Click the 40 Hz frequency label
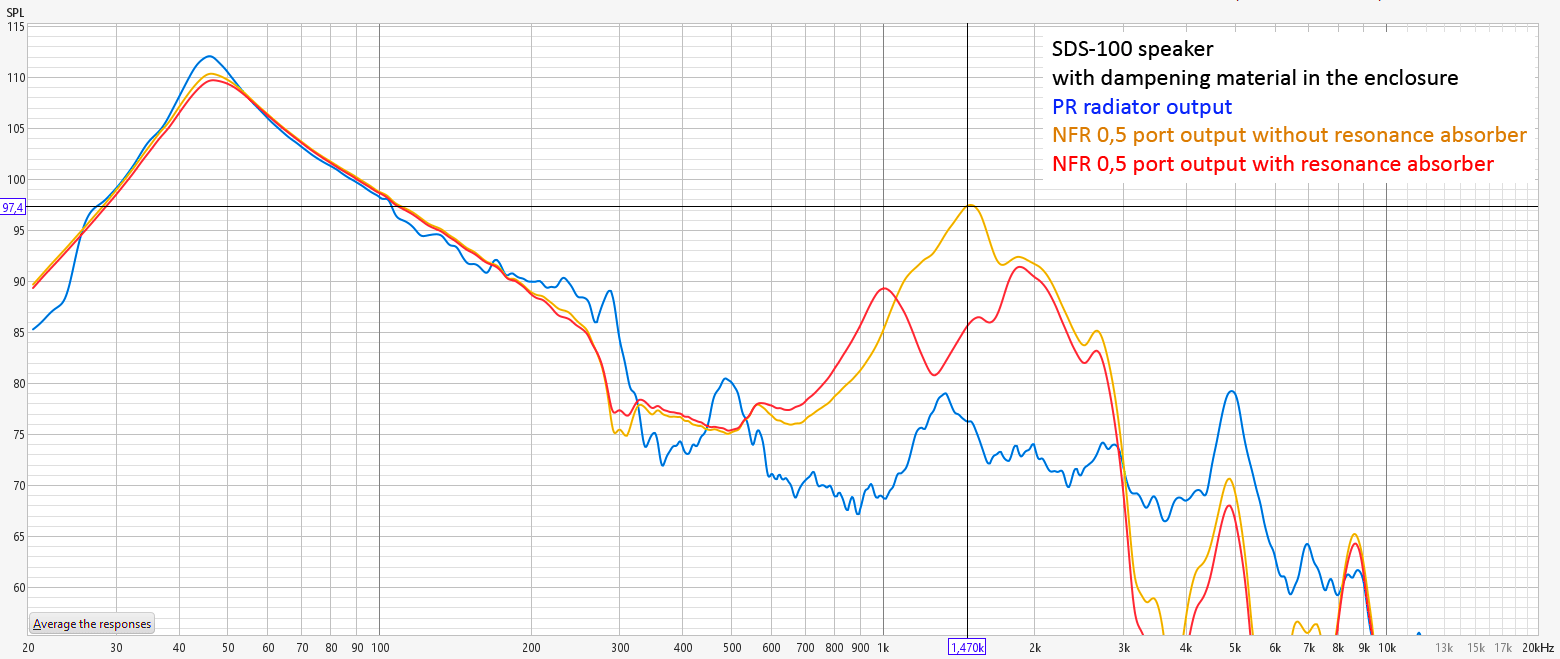Viewport: 1560px width, 659px height. [180, 648]
